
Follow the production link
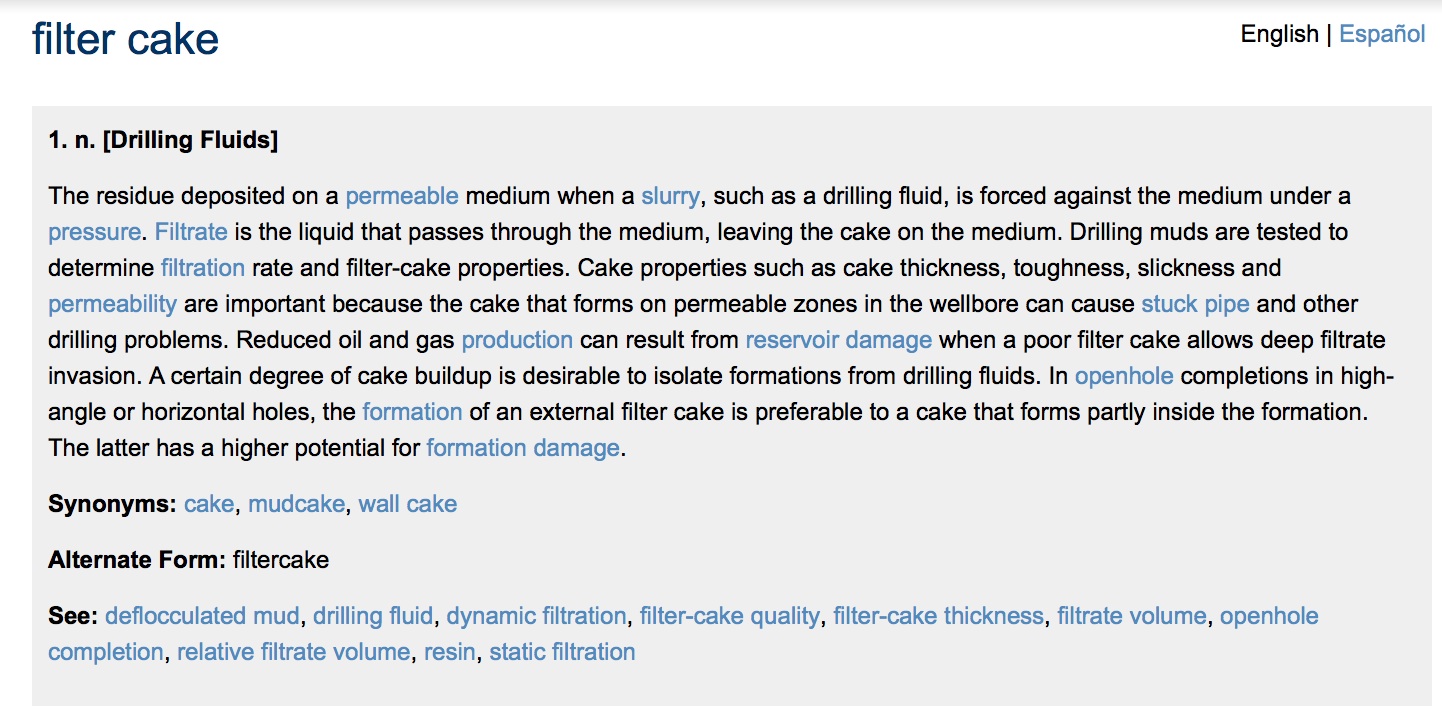pyautogui.click(x=517, y=340)
